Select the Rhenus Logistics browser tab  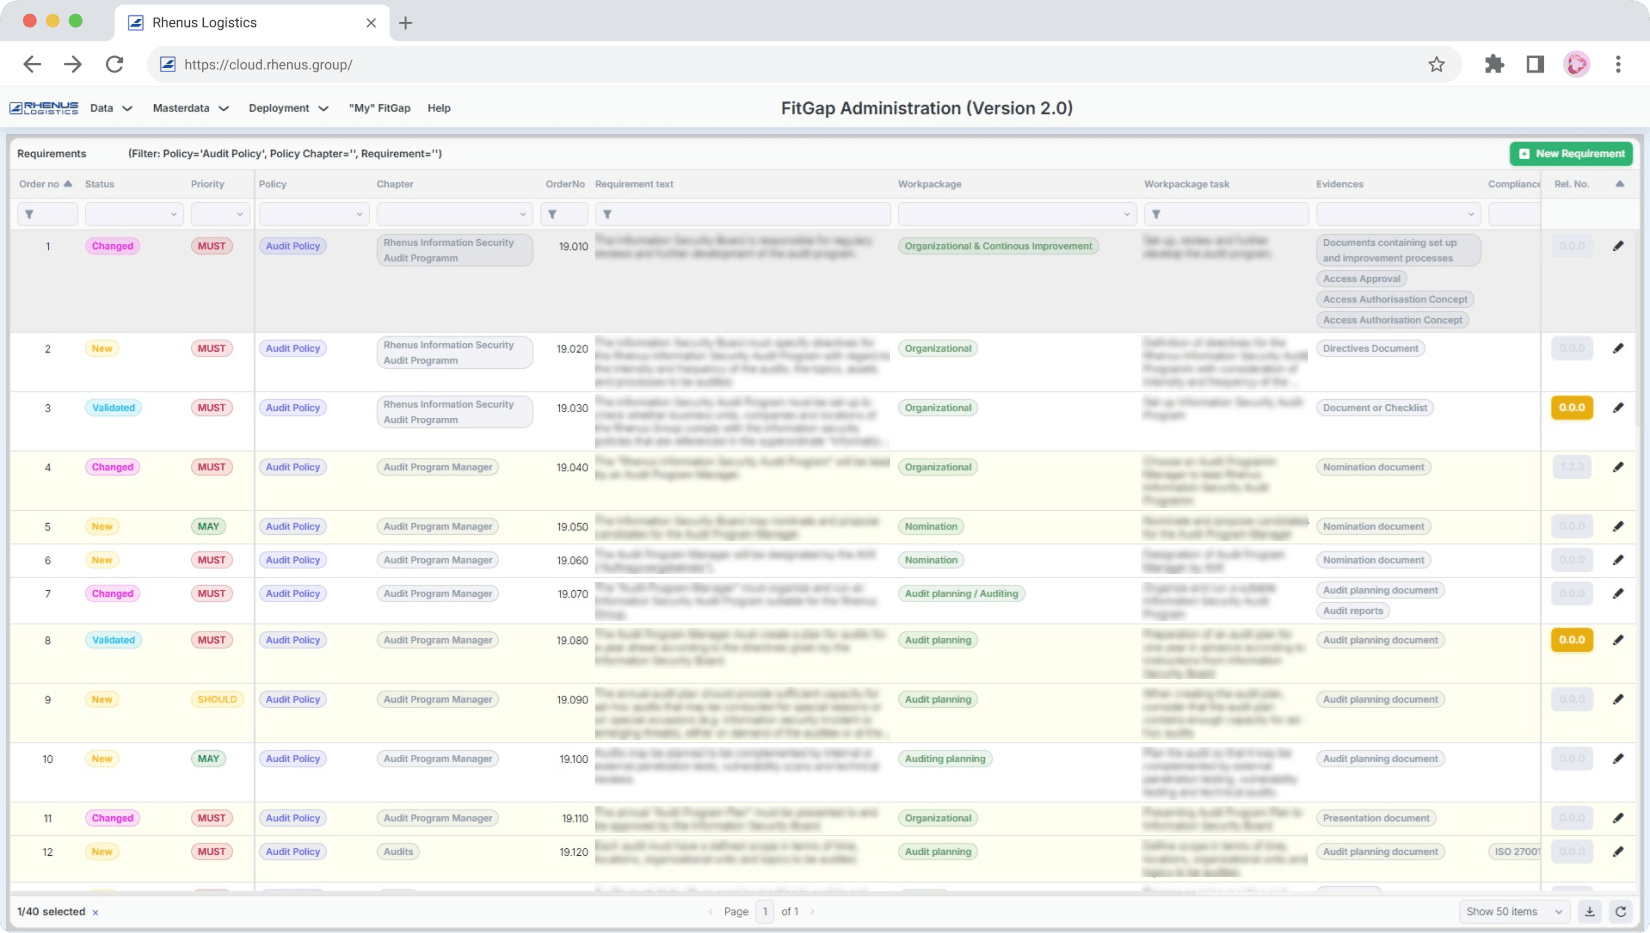pos(250,23)
